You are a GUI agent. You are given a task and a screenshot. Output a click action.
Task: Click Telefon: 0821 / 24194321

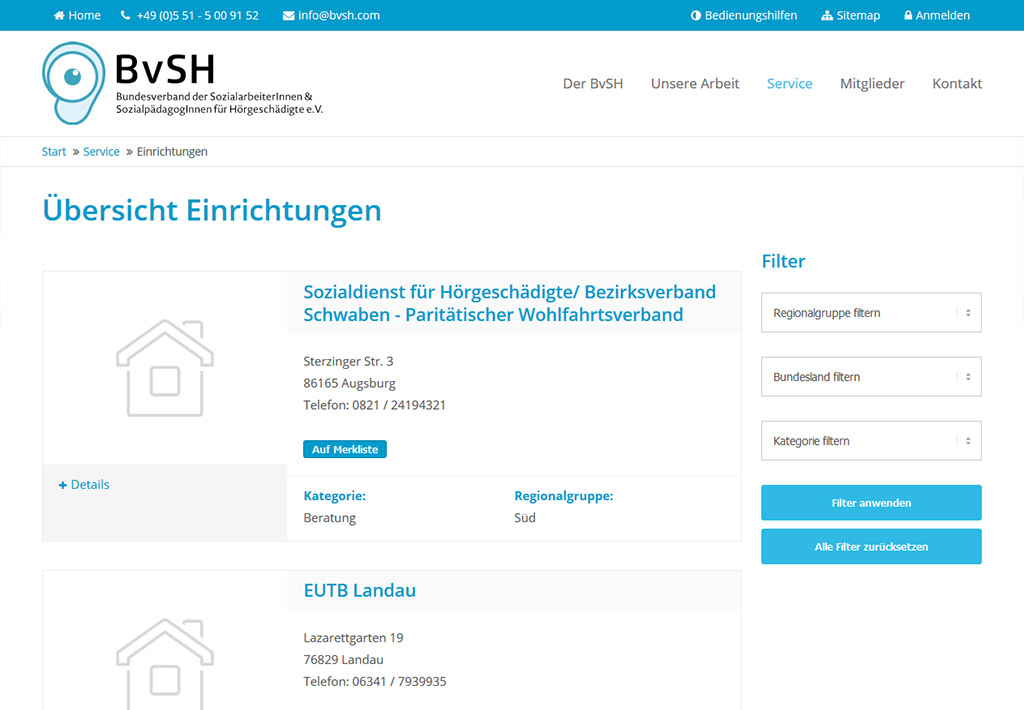coord(374,405)
